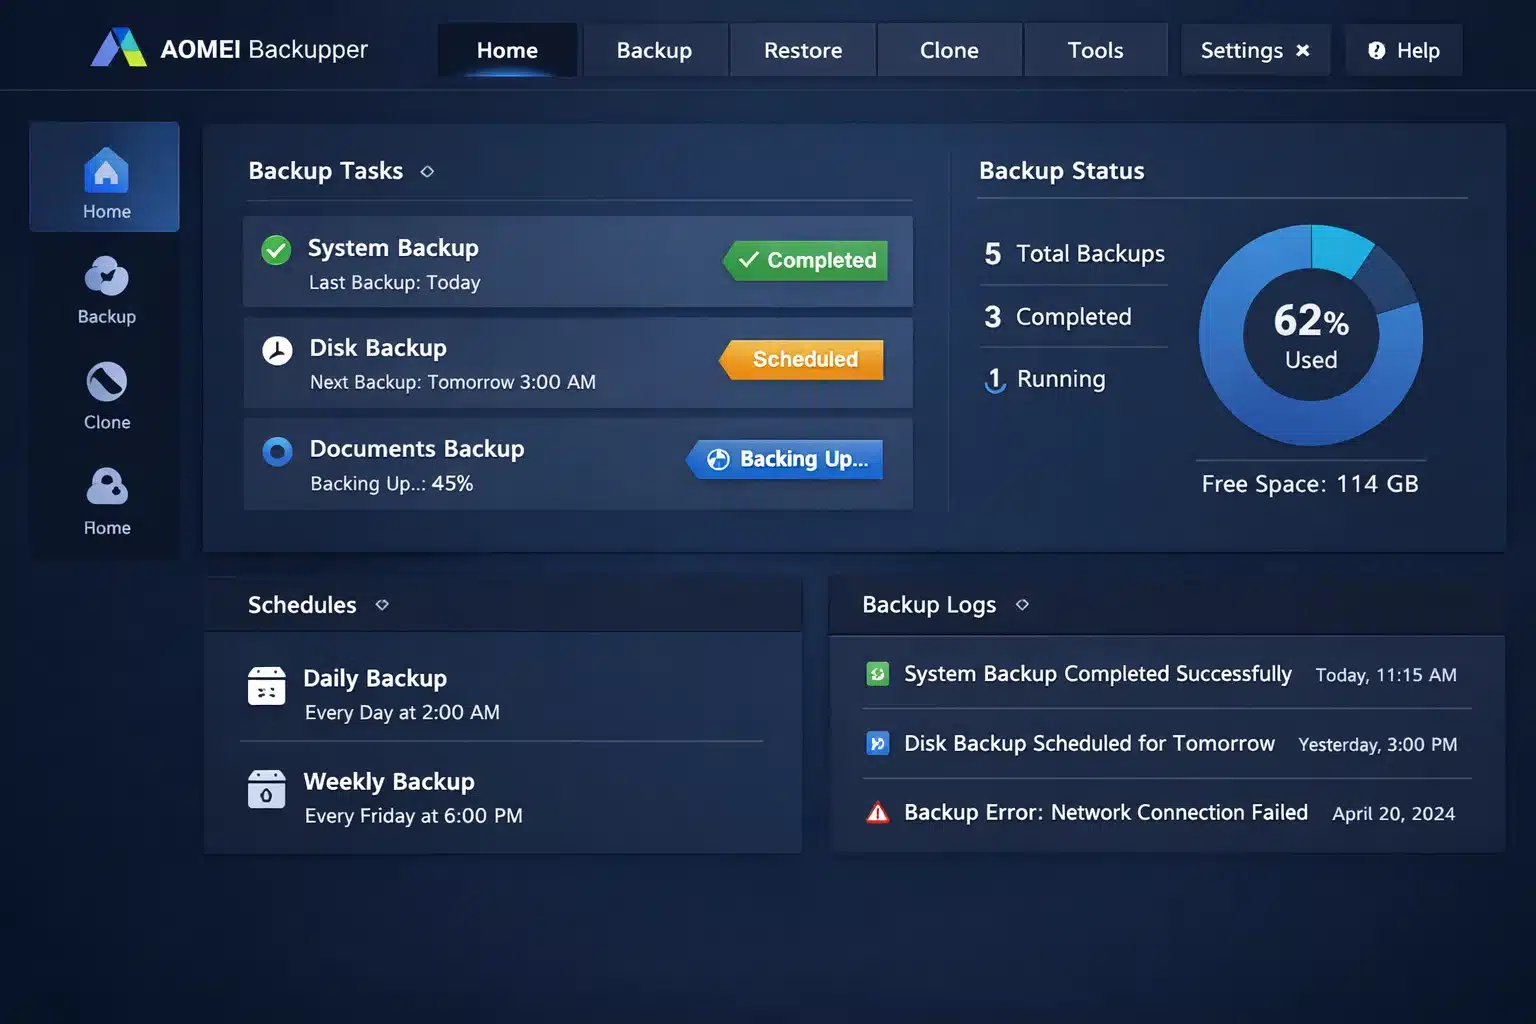Click the Disk Backup clock icon

point(276,350)
